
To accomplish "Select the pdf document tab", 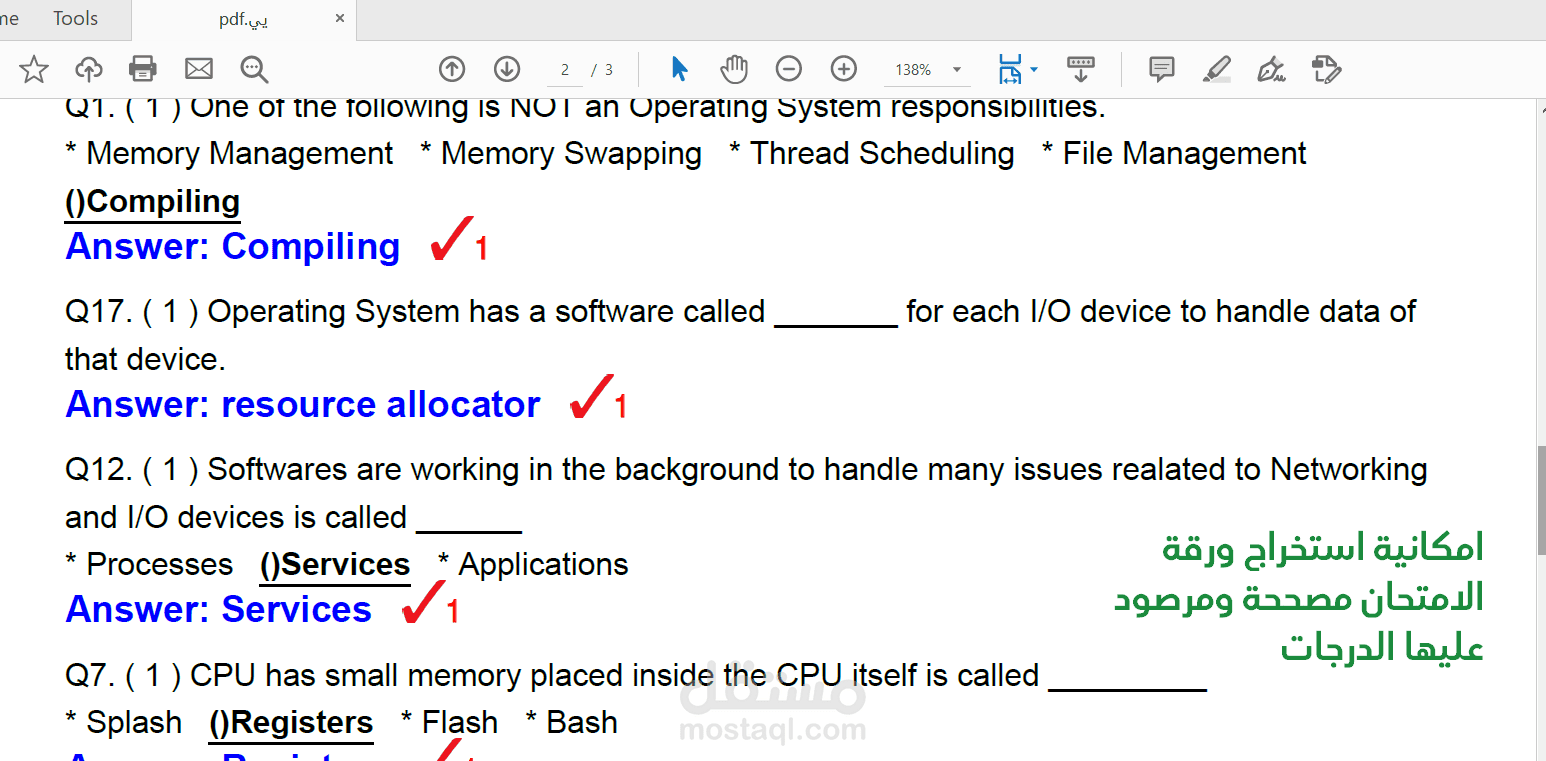I will tap(244, 19).
